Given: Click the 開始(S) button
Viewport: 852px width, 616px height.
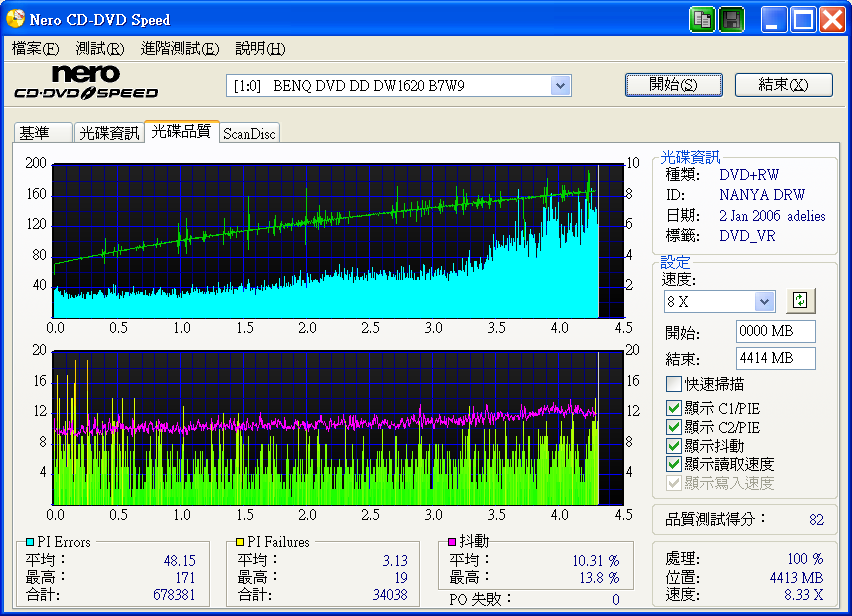Looking at the screenshot, I should point(674,85).
